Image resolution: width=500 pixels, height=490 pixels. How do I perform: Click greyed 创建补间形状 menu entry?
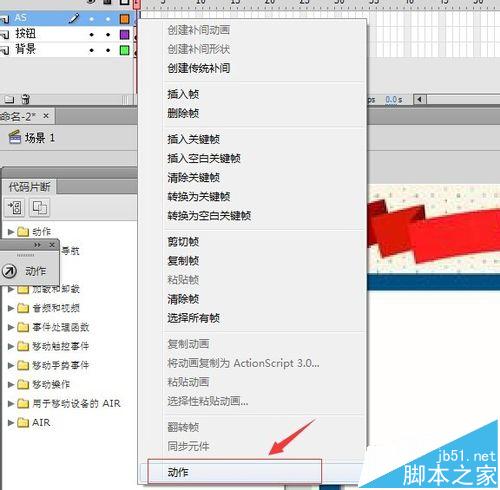pyautogui.click(x=199, y=49)
